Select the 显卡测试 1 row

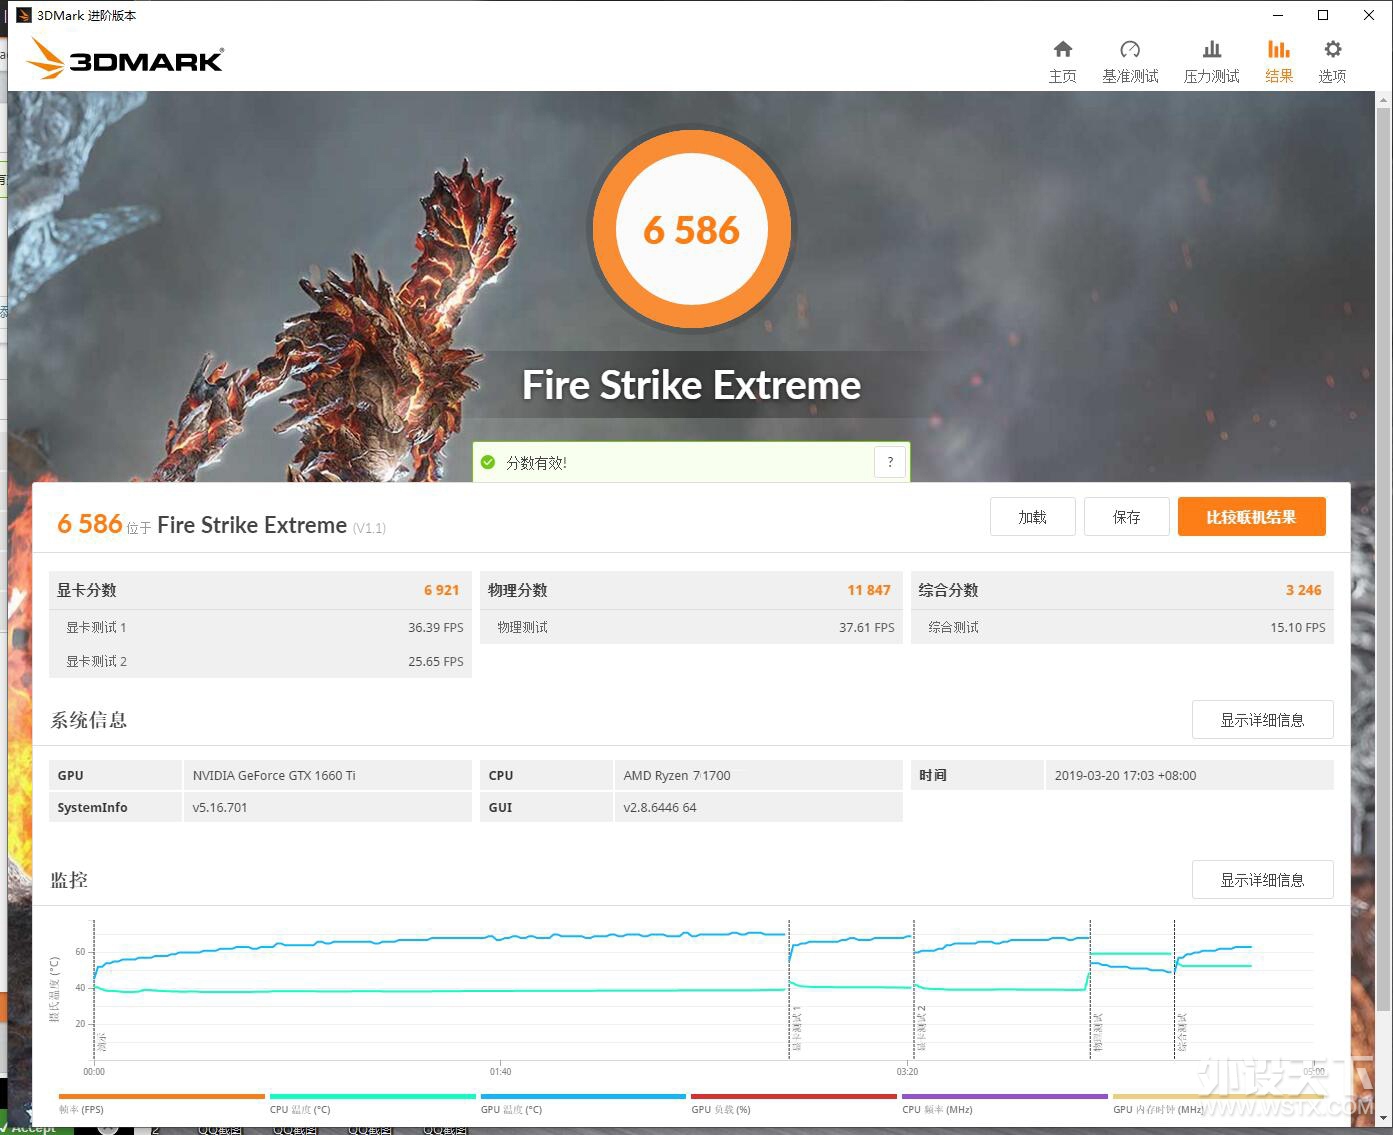tap(260, 627)
